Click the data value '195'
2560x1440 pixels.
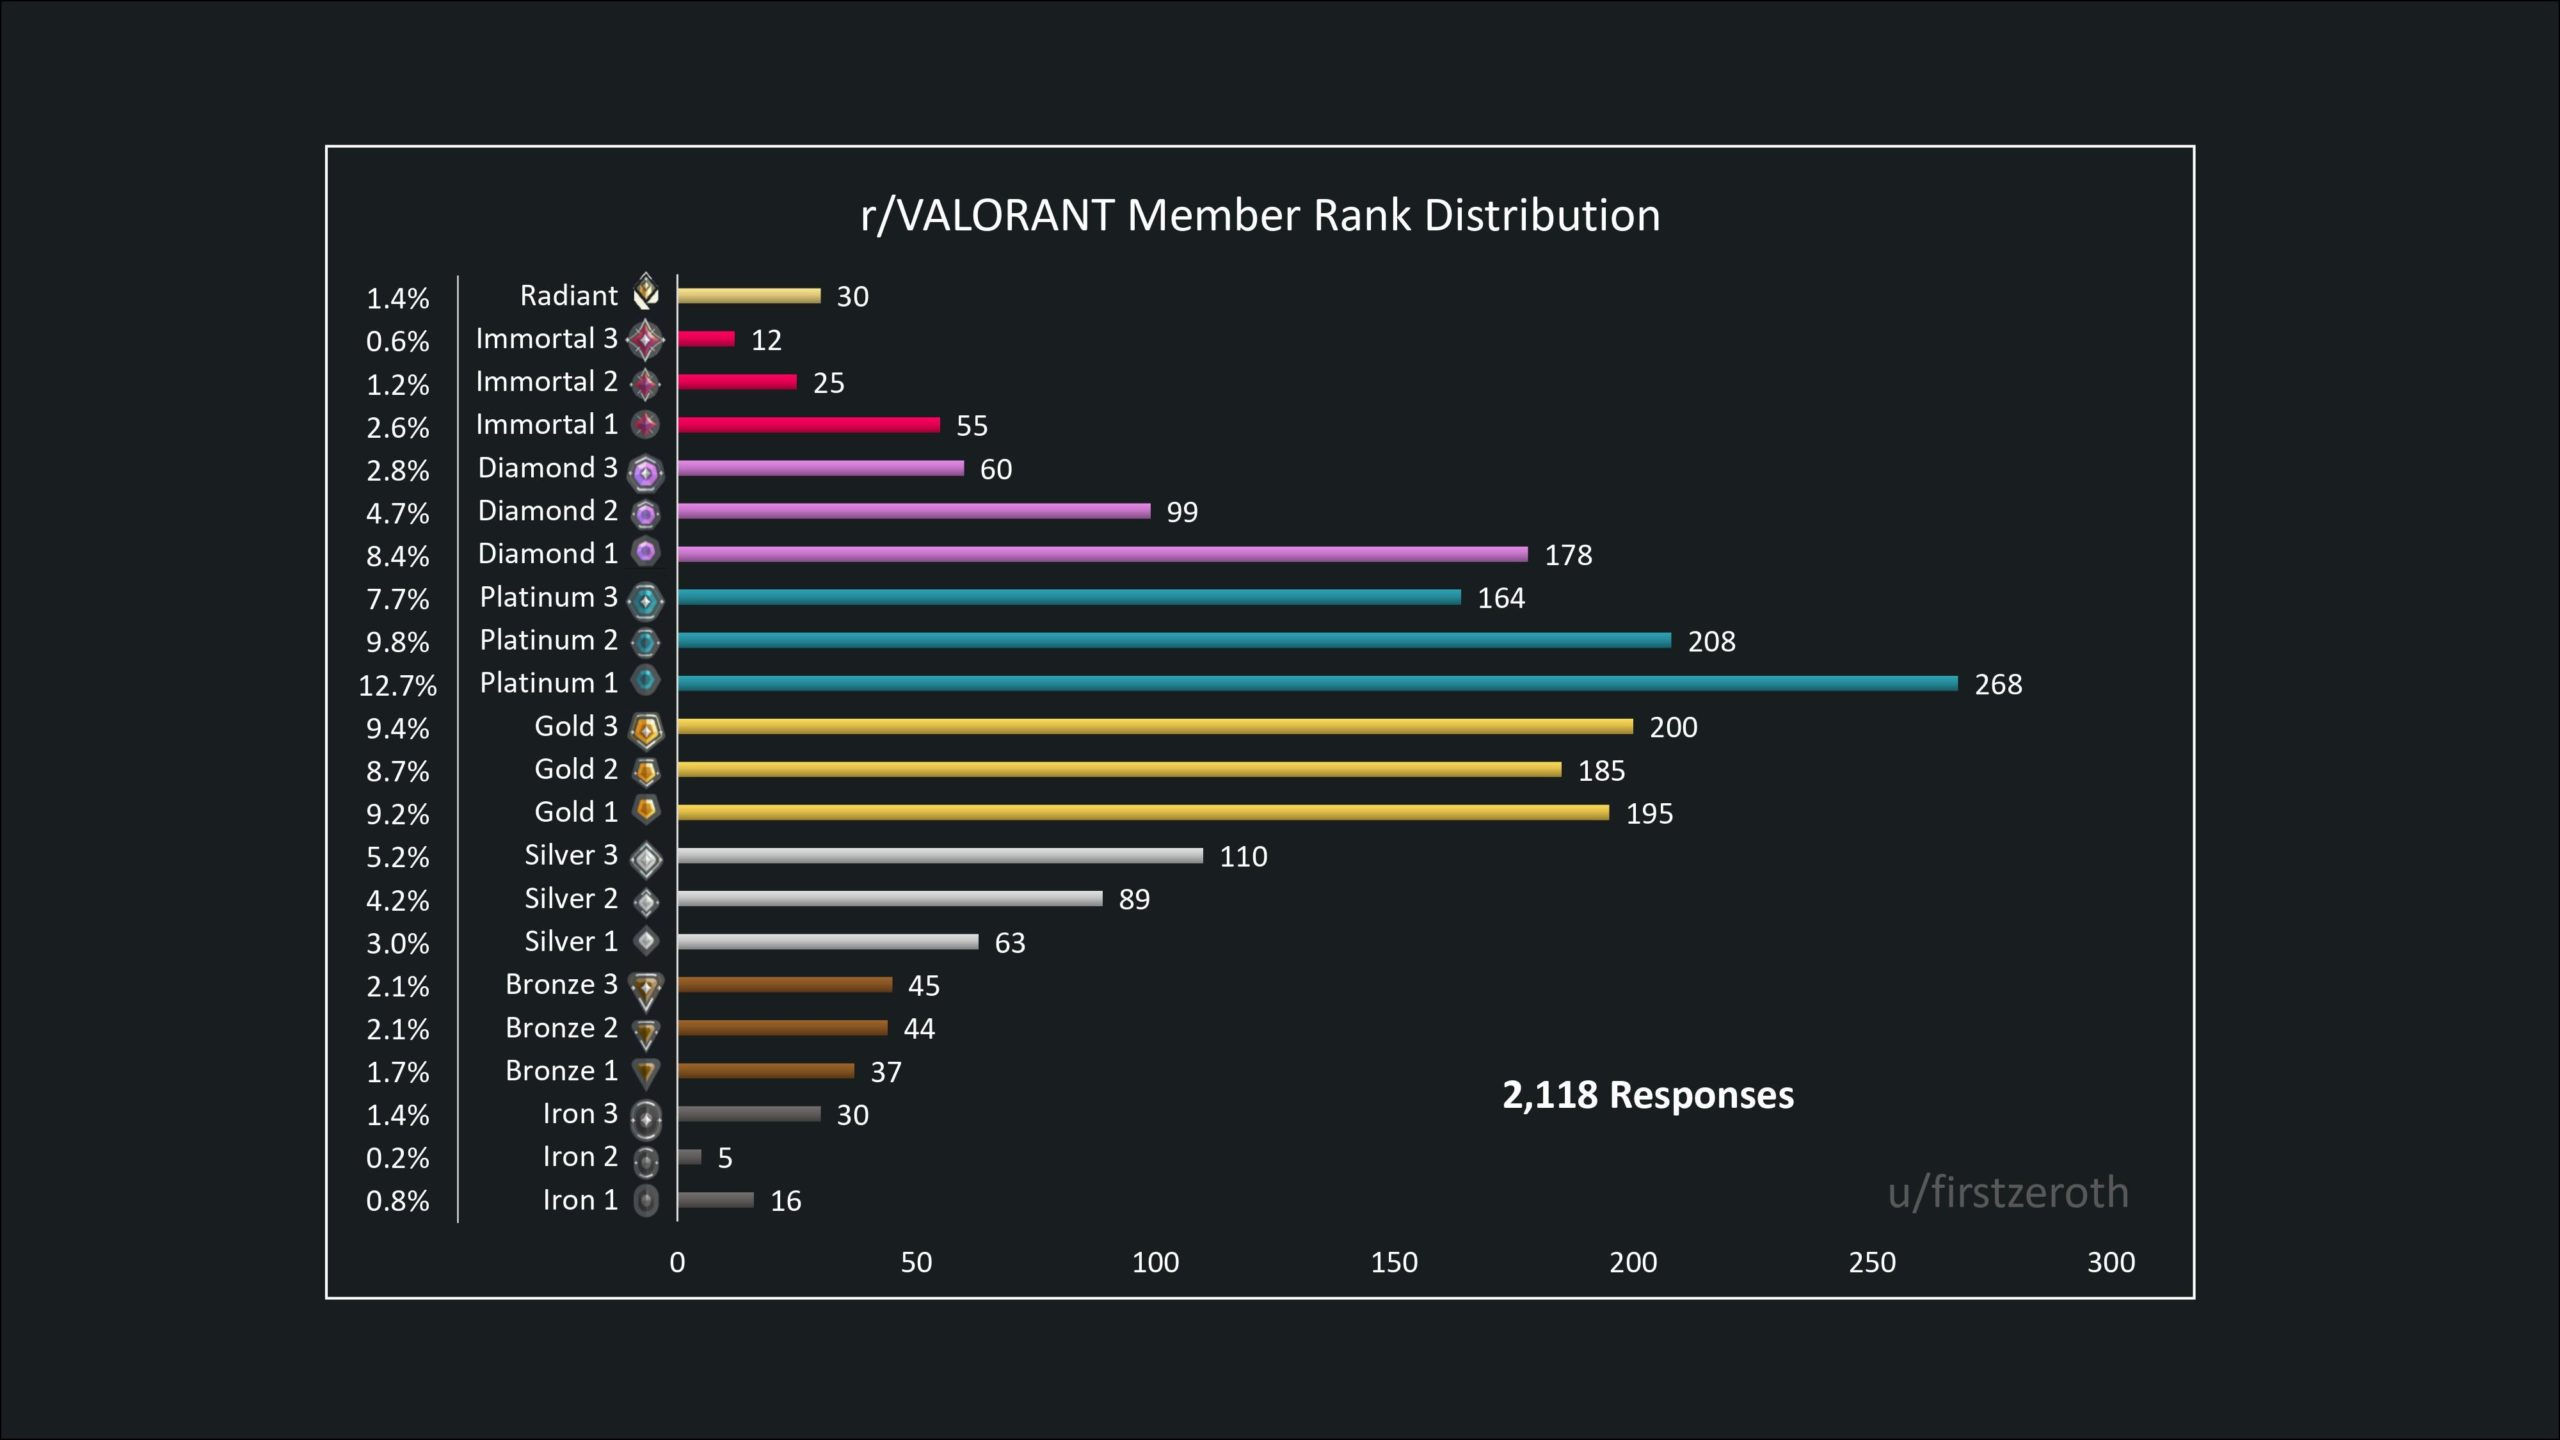pyautogui.click(x=1649, y=814)
